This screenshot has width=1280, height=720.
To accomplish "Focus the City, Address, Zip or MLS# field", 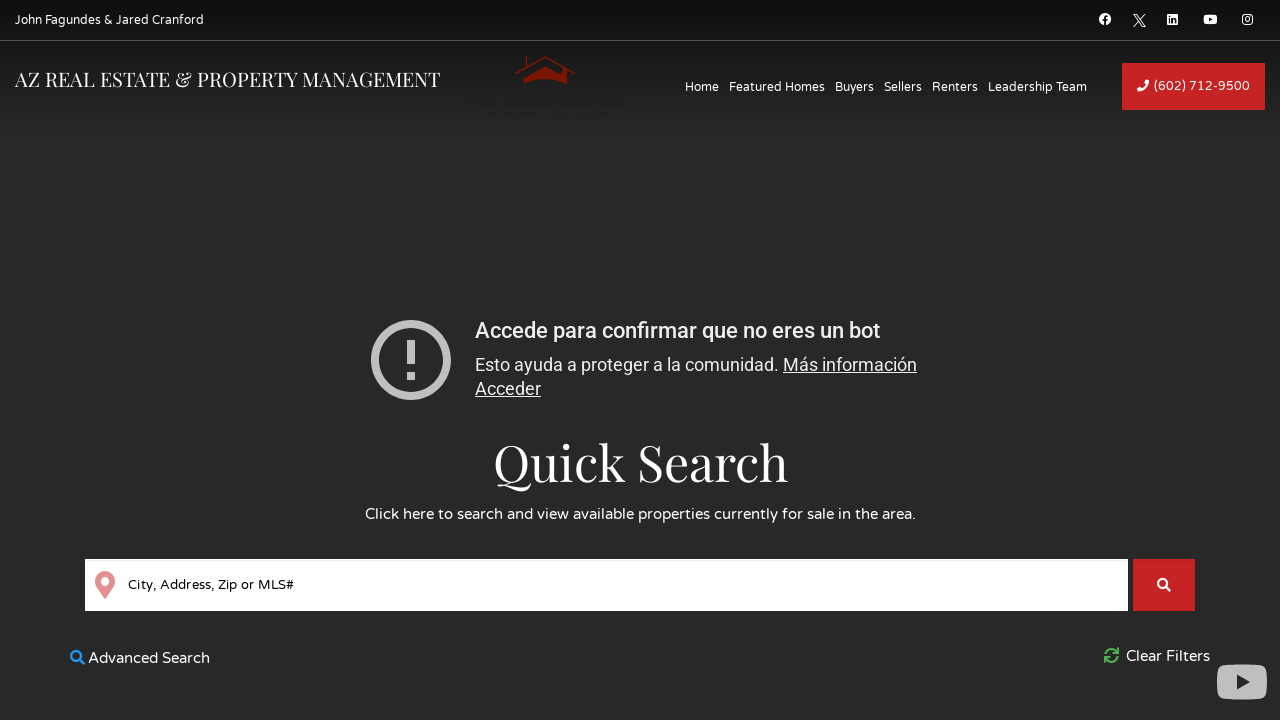I will point(620,585).
